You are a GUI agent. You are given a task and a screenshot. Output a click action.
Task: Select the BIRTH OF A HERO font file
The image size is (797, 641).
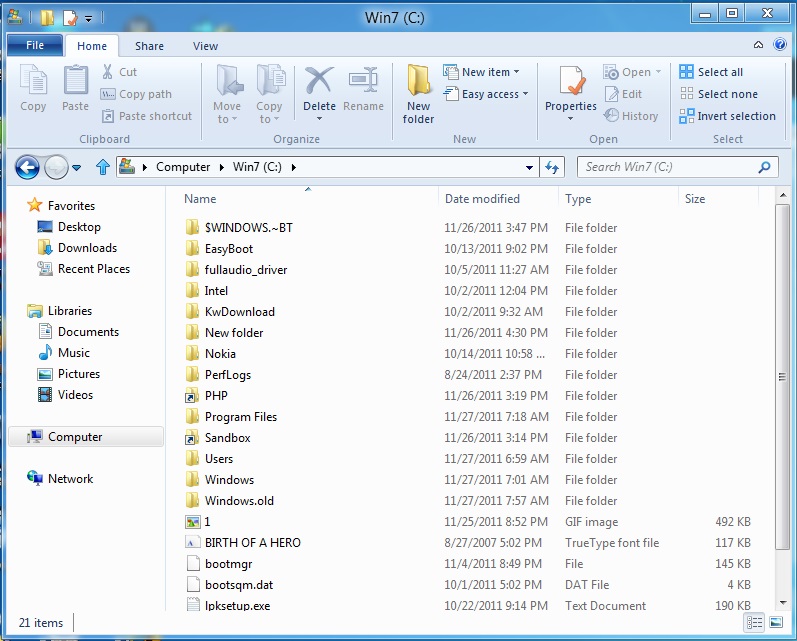pyautogui.click(x=243, y=543)
